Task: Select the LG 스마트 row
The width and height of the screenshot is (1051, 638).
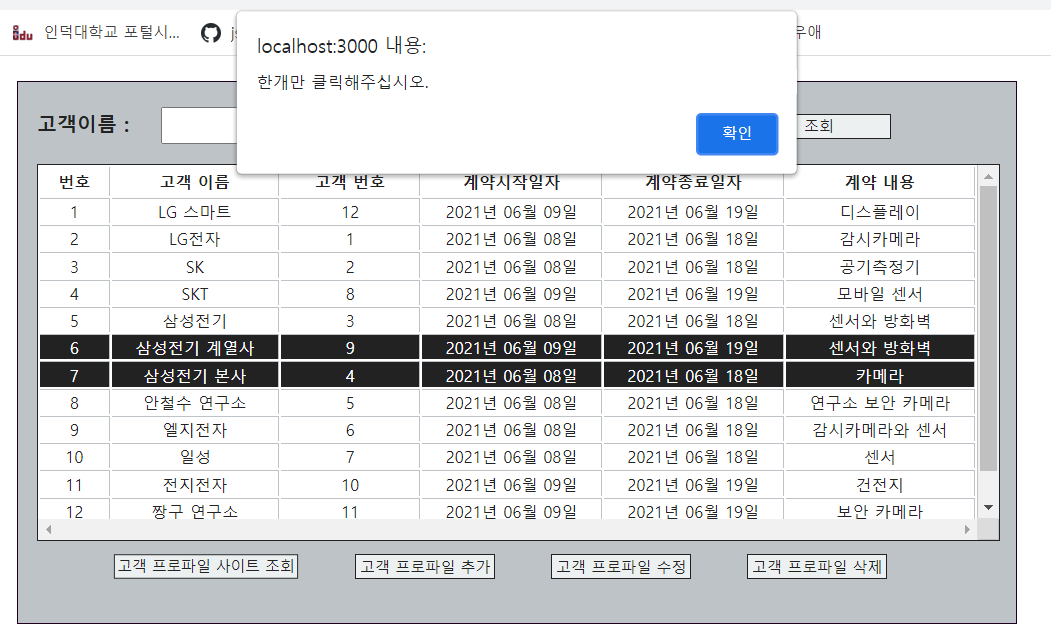Action: tap(194, 209)
